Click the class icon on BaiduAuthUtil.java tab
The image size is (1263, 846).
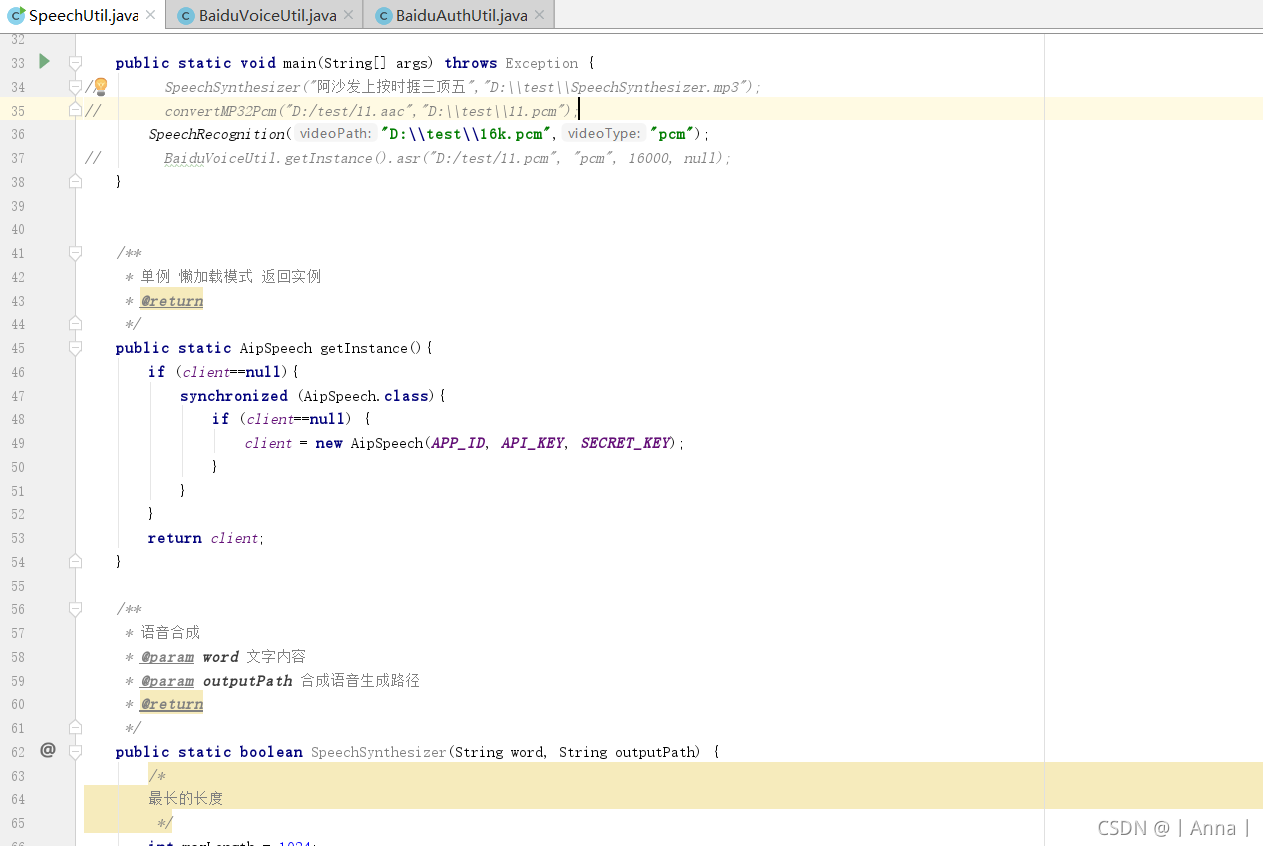click(383, 15)
